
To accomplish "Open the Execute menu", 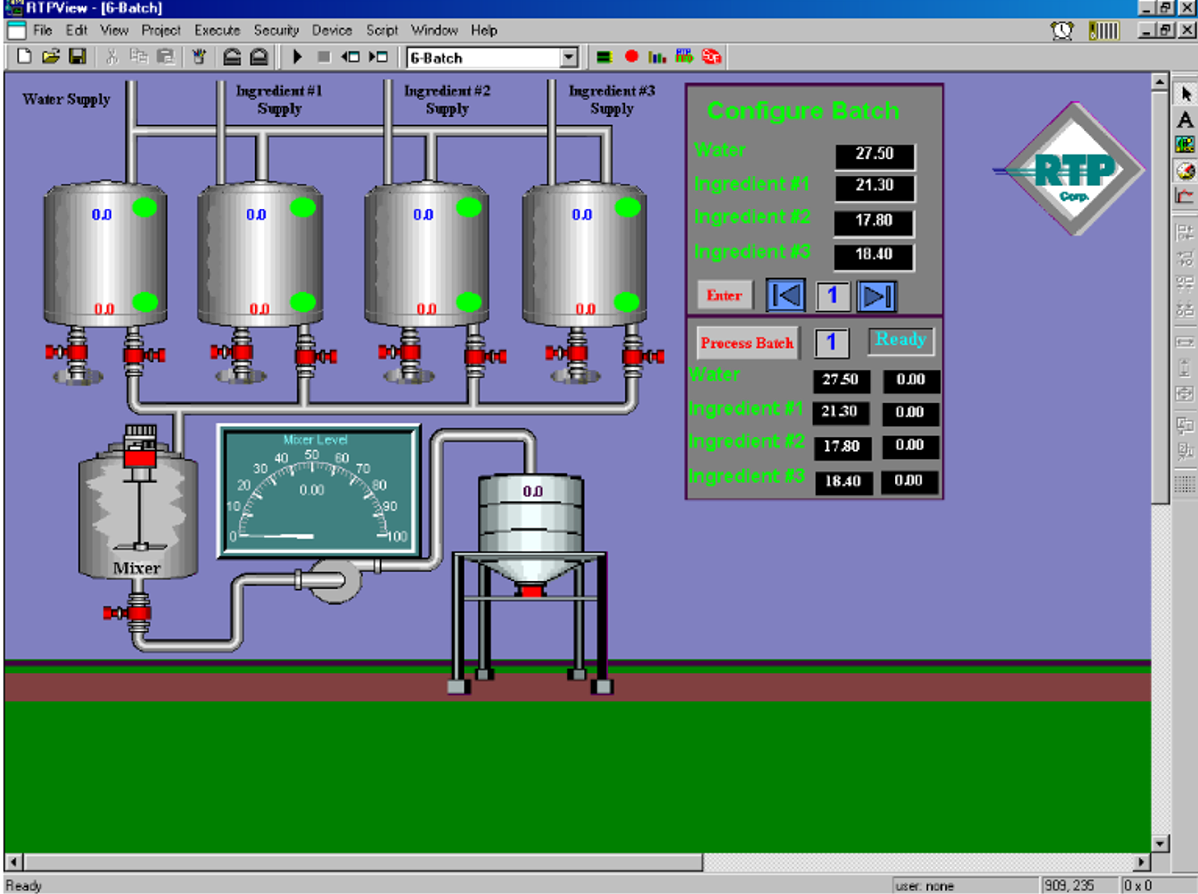I will tap(217, 31).
